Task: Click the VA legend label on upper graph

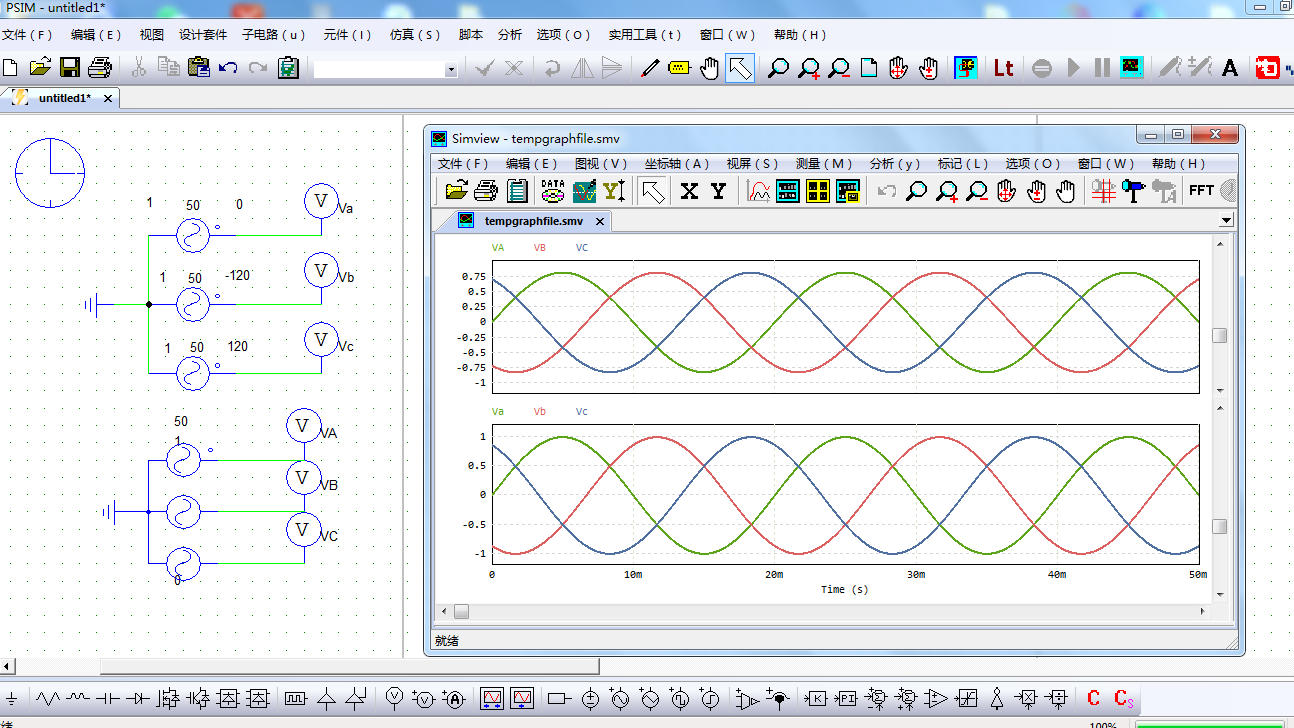Action: point(498,247)
